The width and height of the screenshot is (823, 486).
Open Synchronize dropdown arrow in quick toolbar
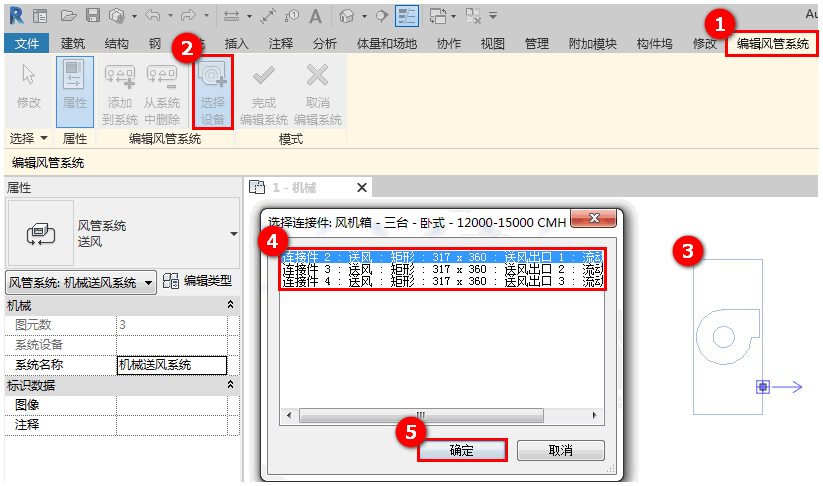[x=134, y=17]
